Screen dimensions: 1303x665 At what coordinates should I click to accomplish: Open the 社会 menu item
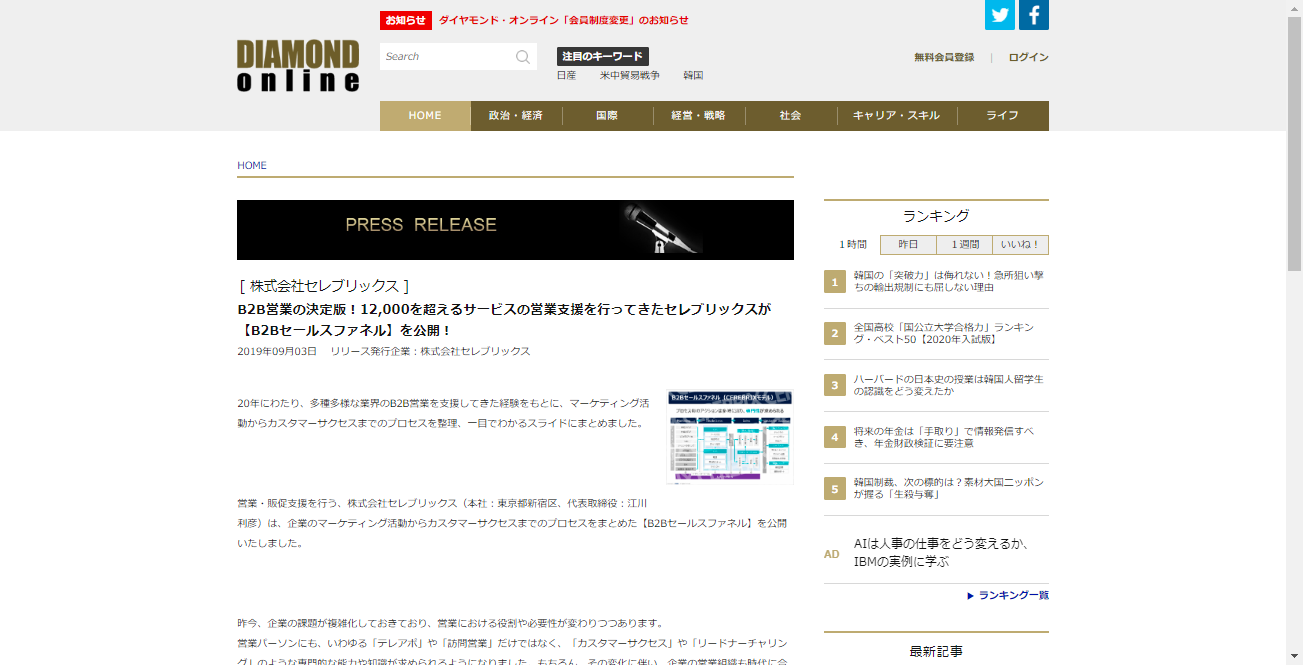tap(791, 116)
